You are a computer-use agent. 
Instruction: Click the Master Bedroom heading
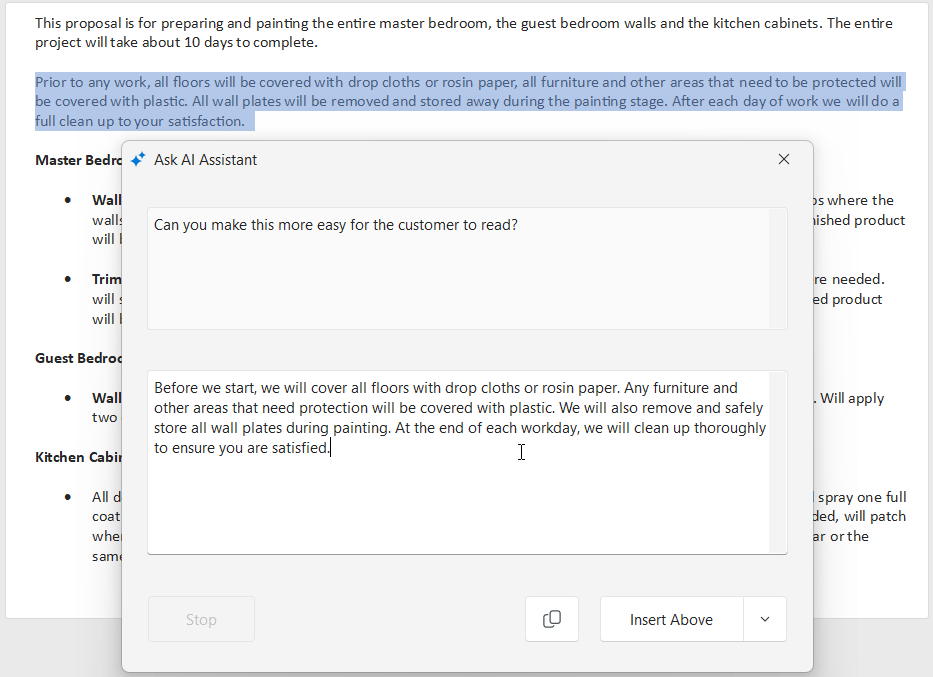[x=76, y=160]
